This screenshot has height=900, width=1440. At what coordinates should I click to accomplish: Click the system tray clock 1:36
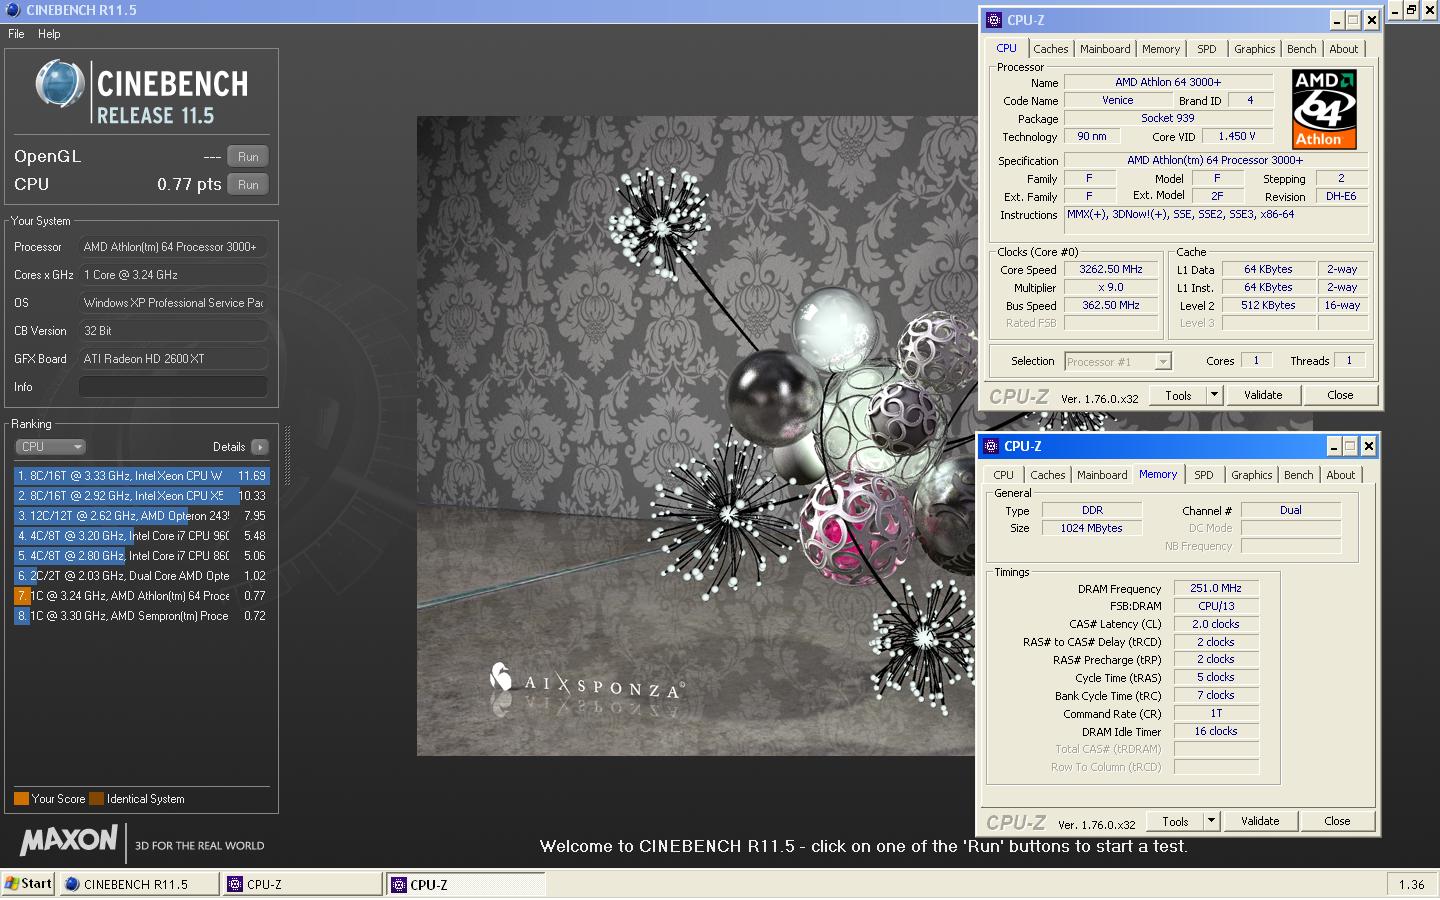(1411, 885)
